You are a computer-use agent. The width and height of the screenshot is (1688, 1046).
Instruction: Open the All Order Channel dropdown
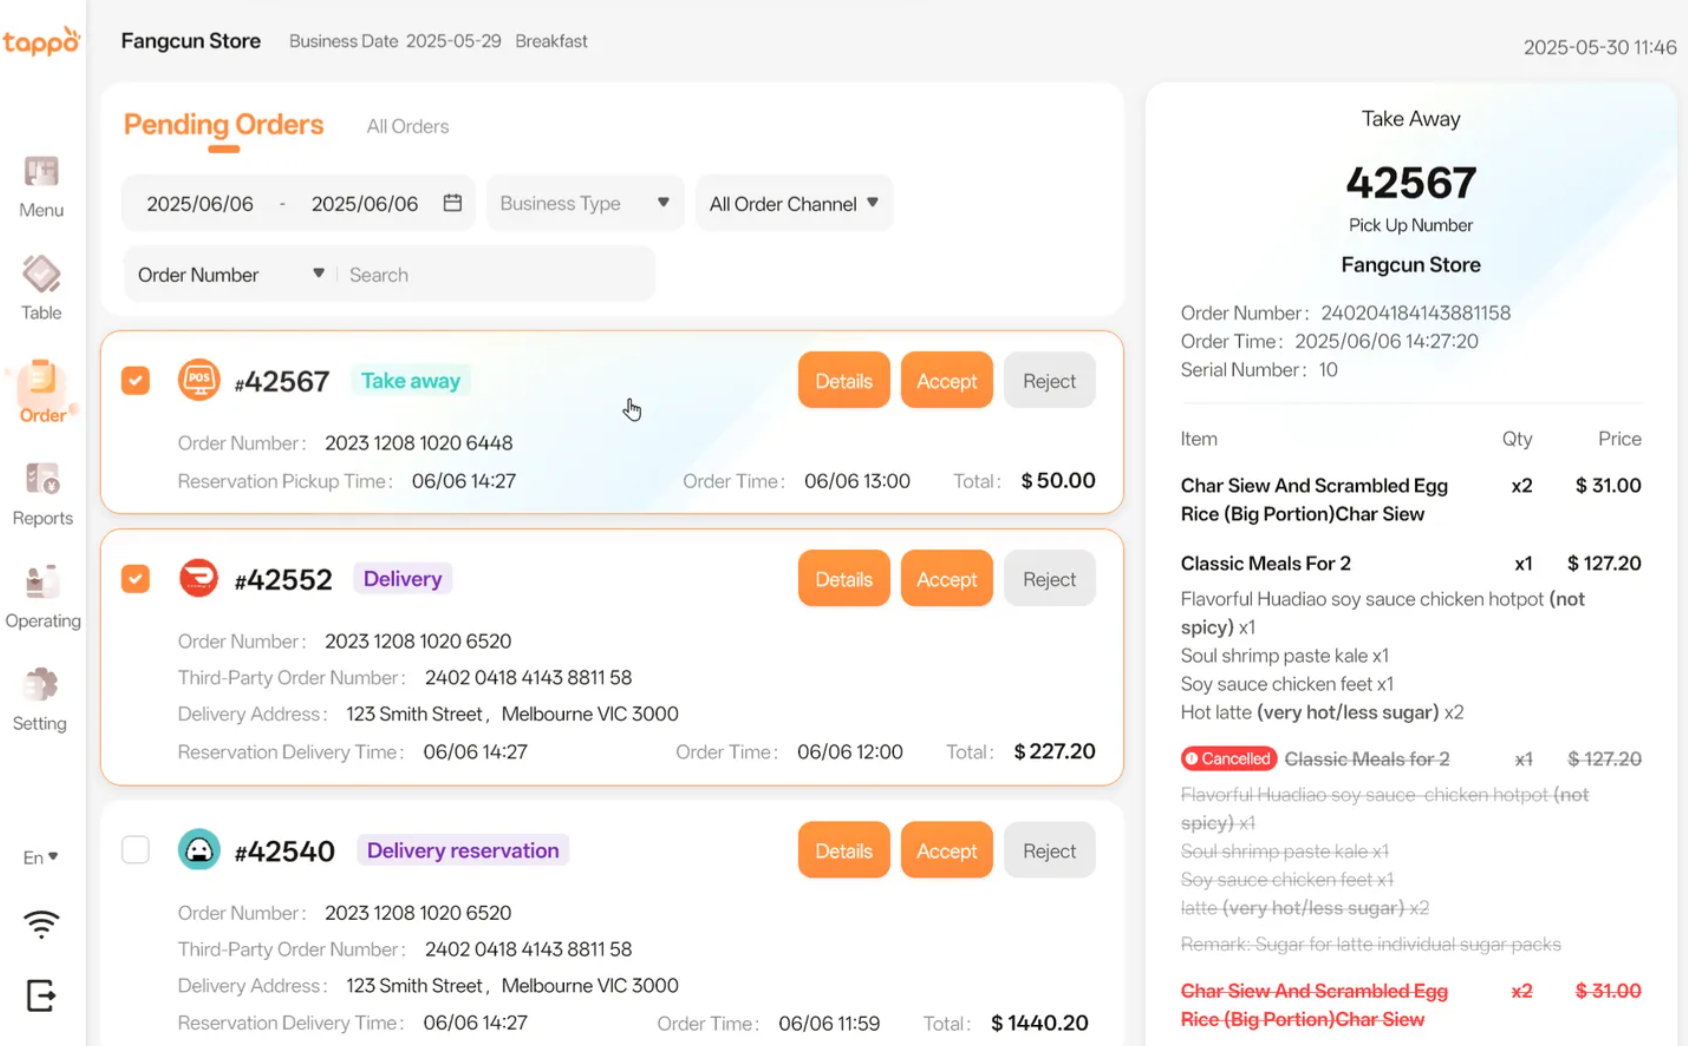pyautogui.click(x=794, y=204)
